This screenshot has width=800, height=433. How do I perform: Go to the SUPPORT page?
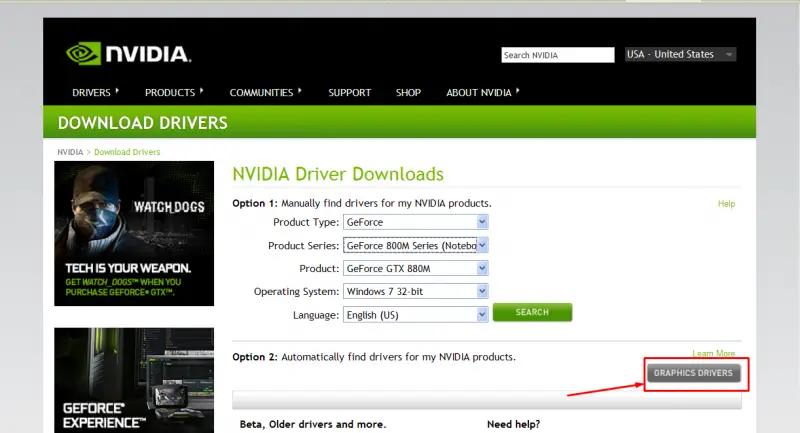349,93
